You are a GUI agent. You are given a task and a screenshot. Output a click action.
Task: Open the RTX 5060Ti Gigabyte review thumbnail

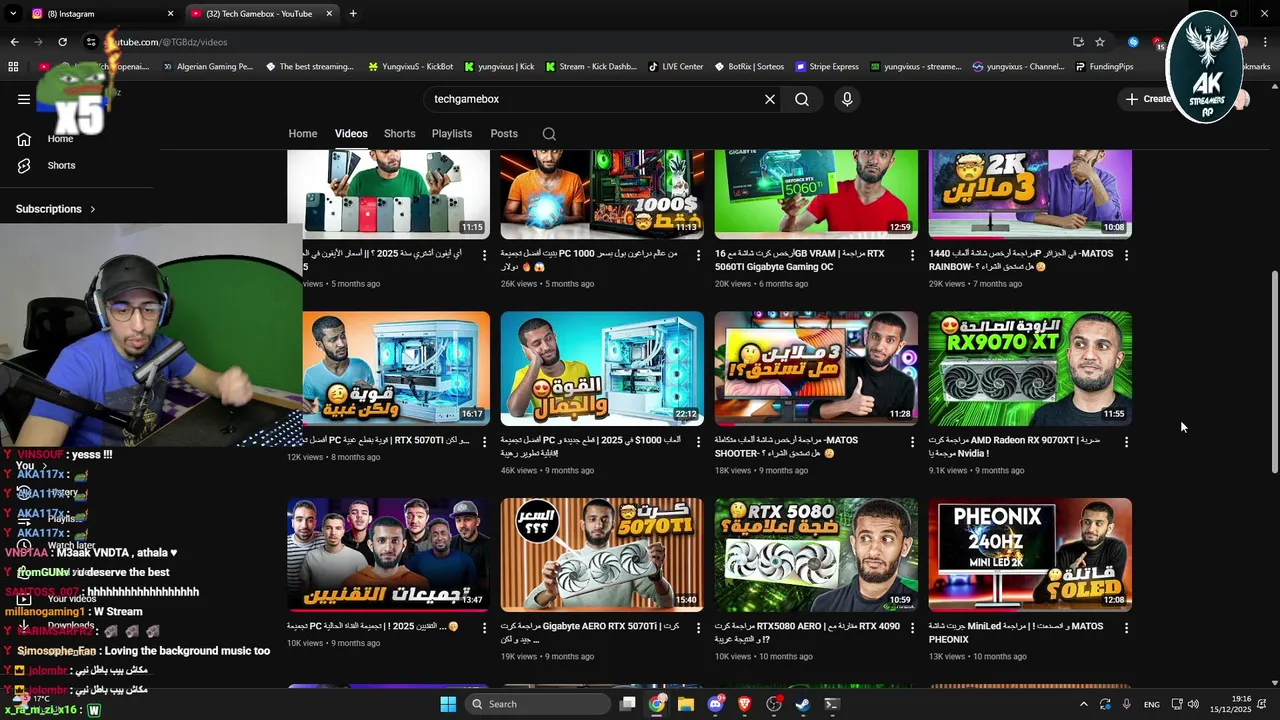[816, 194]
